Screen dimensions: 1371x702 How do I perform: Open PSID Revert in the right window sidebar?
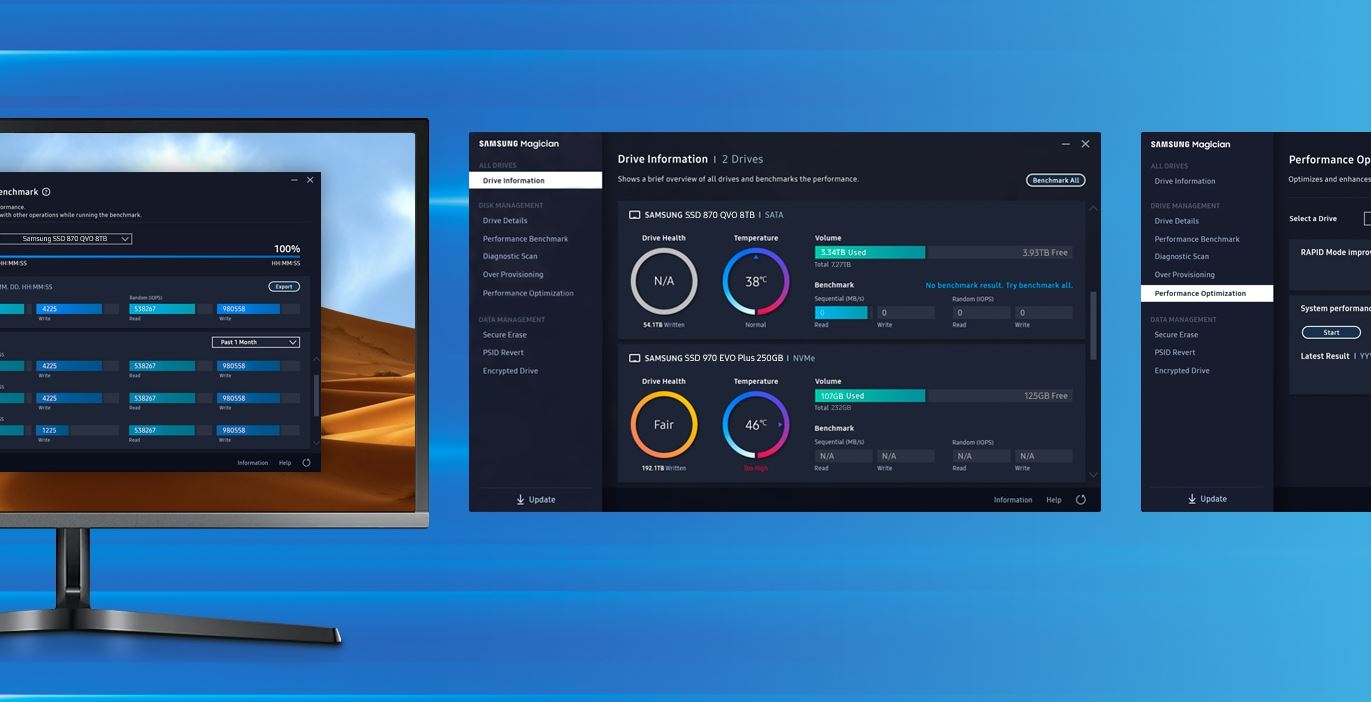(x=1175, y=352)
